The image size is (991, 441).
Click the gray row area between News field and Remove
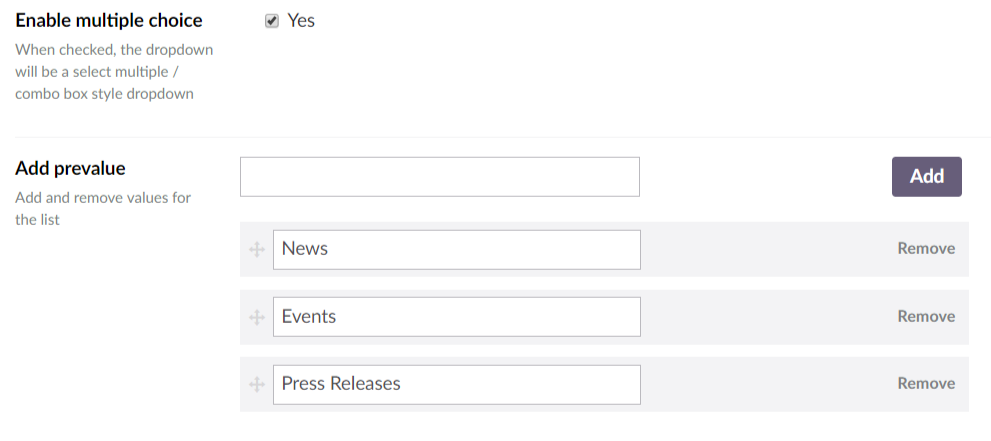coord(769,250)
